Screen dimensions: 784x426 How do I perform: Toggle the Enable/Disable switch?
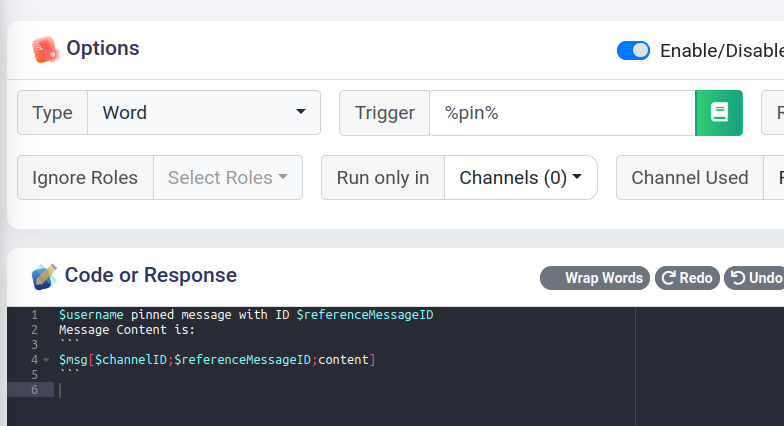pyautogui.click(x=633, y=50)
